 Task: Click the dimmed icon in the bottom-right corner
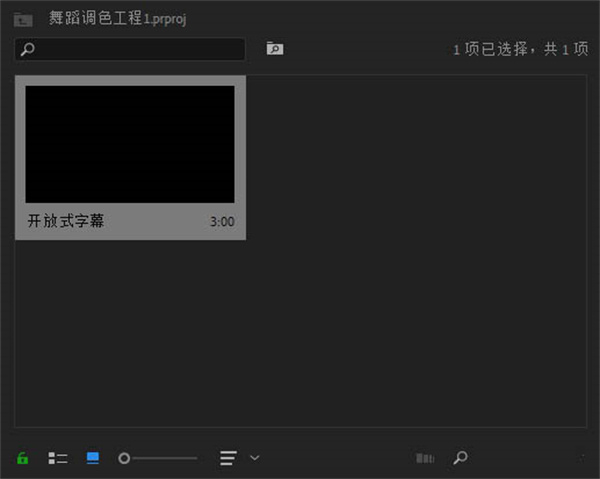582,458
